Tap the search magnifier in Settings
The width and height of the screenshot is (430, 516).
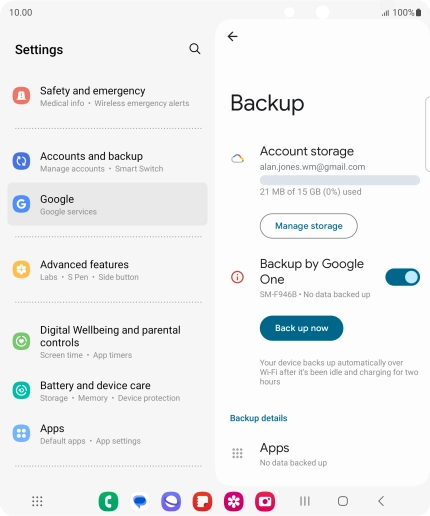[195, 49]
